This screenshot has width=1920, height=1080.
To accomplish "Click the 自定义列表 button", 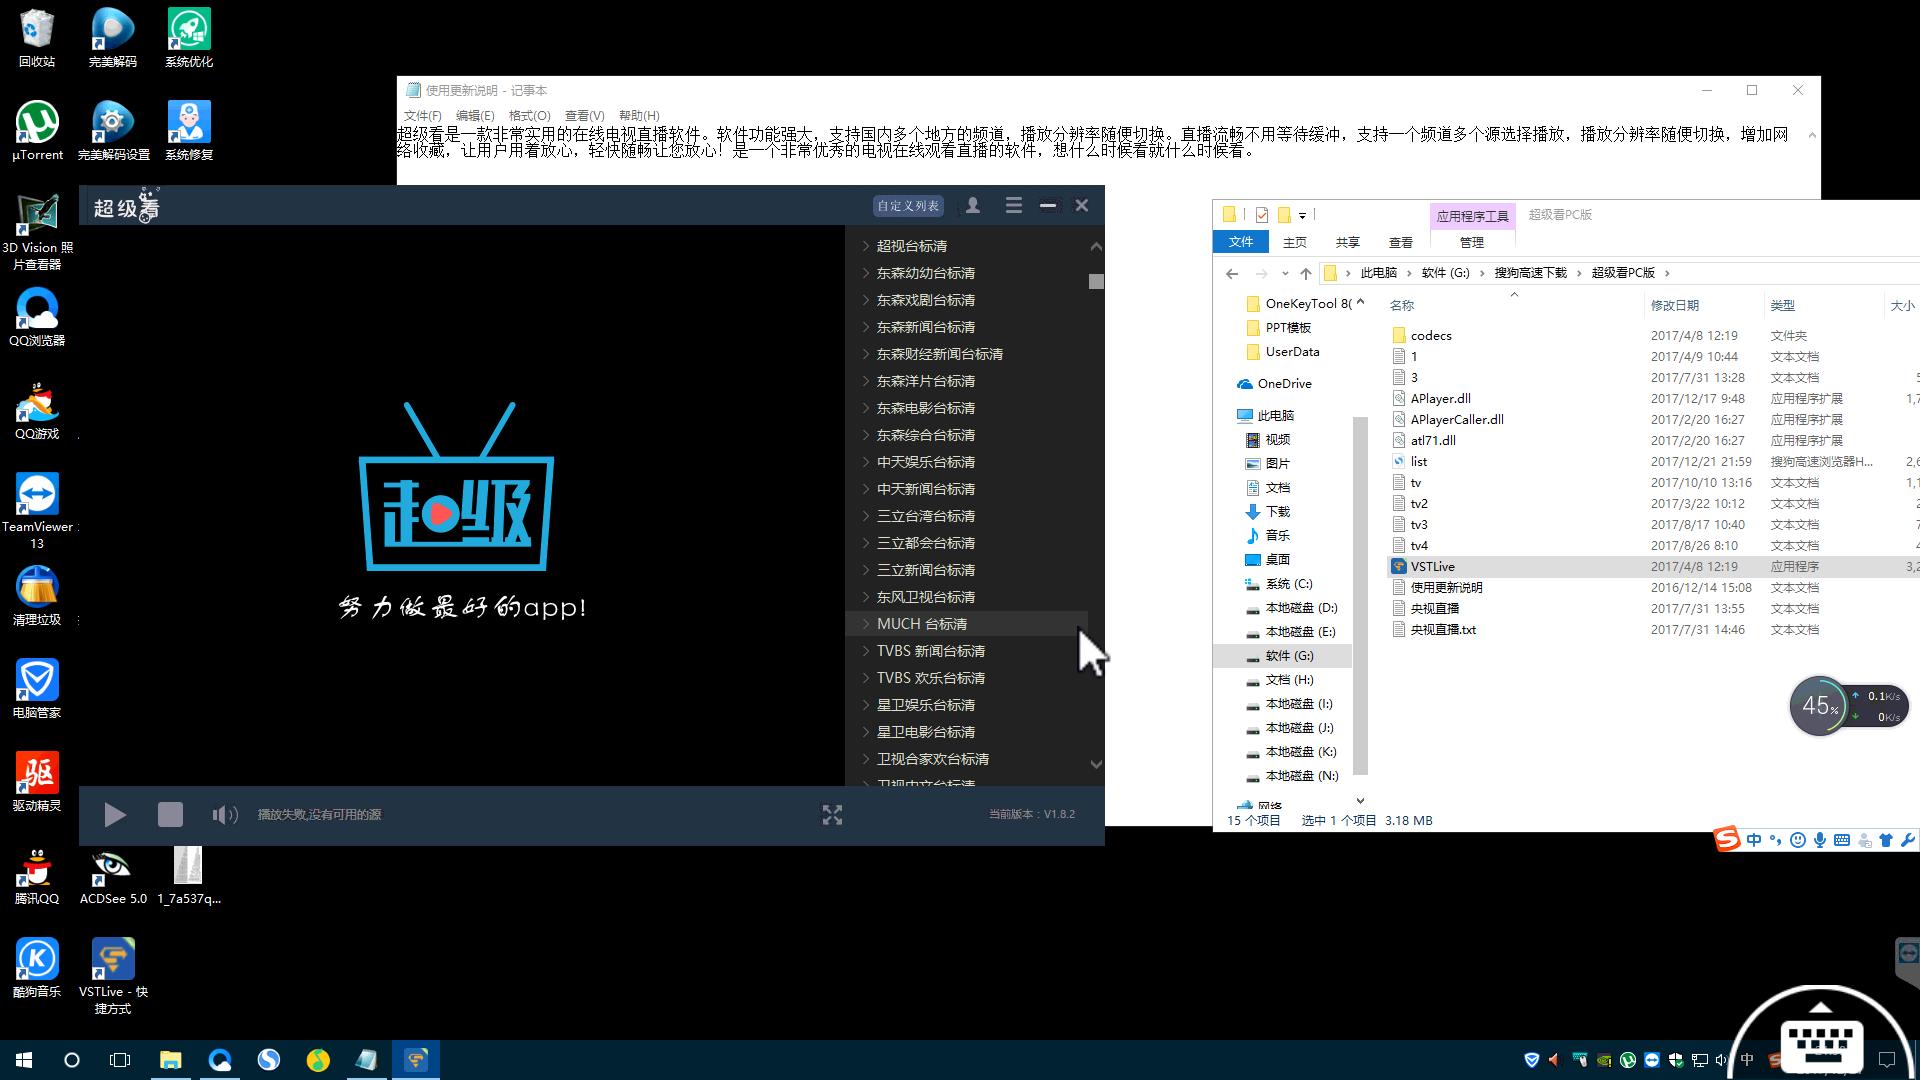I will pos(907,206).
